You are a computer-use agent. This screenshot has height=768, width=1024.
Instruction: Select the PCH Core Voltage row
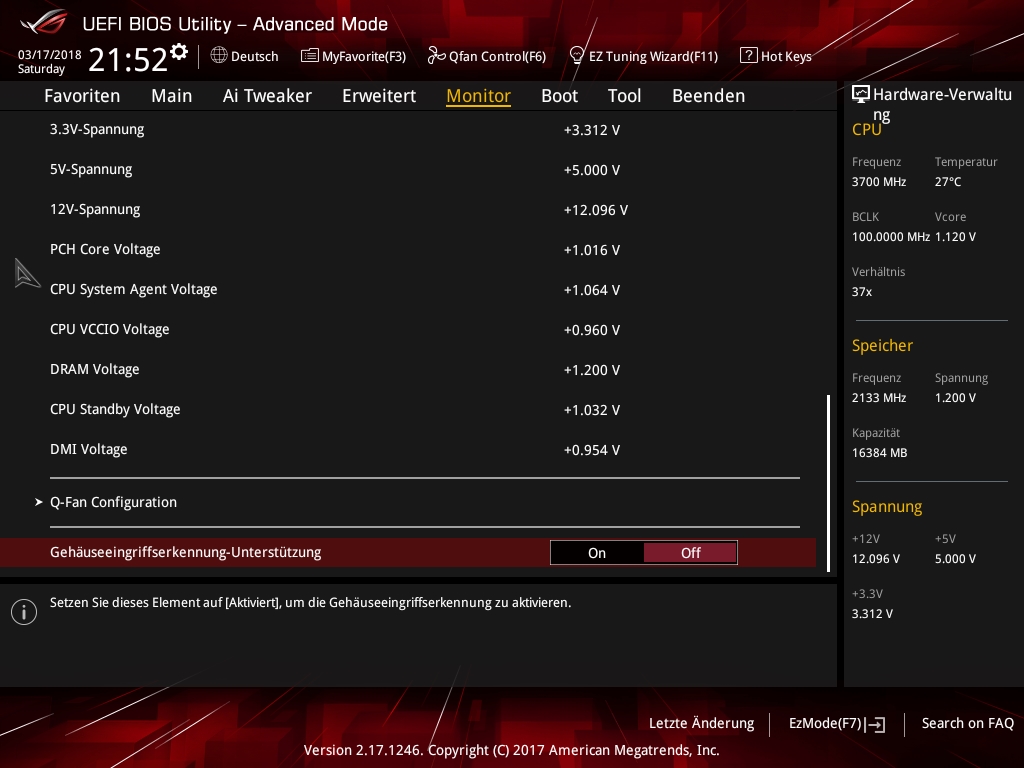click(x=408, y=249)
